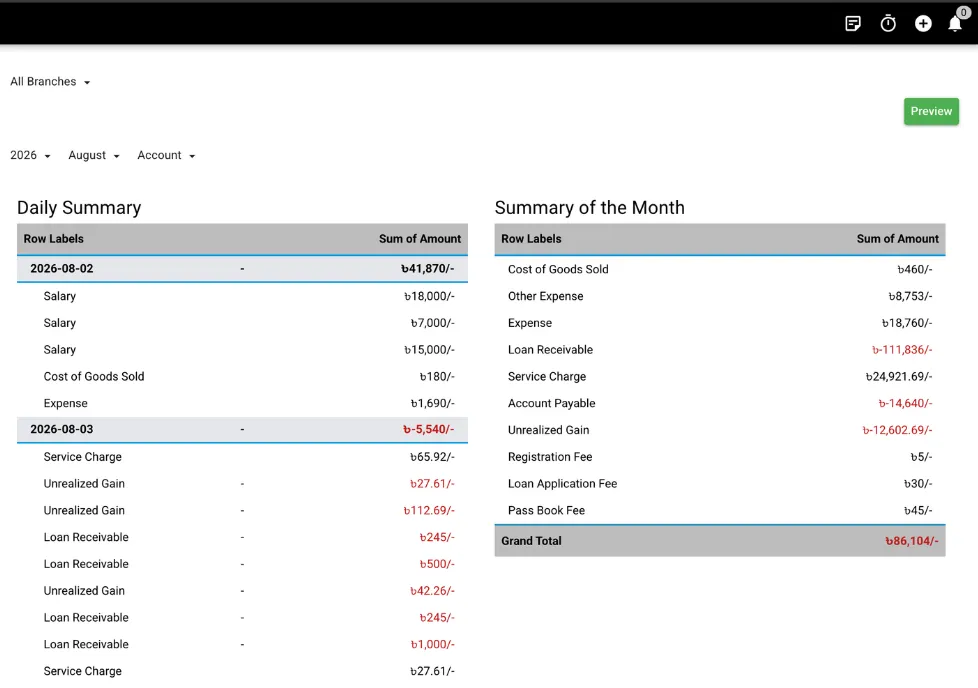Select the ৳18,760/- Expense amount
This screenshot has height=688, width=978.
click(x=907, y=323)
